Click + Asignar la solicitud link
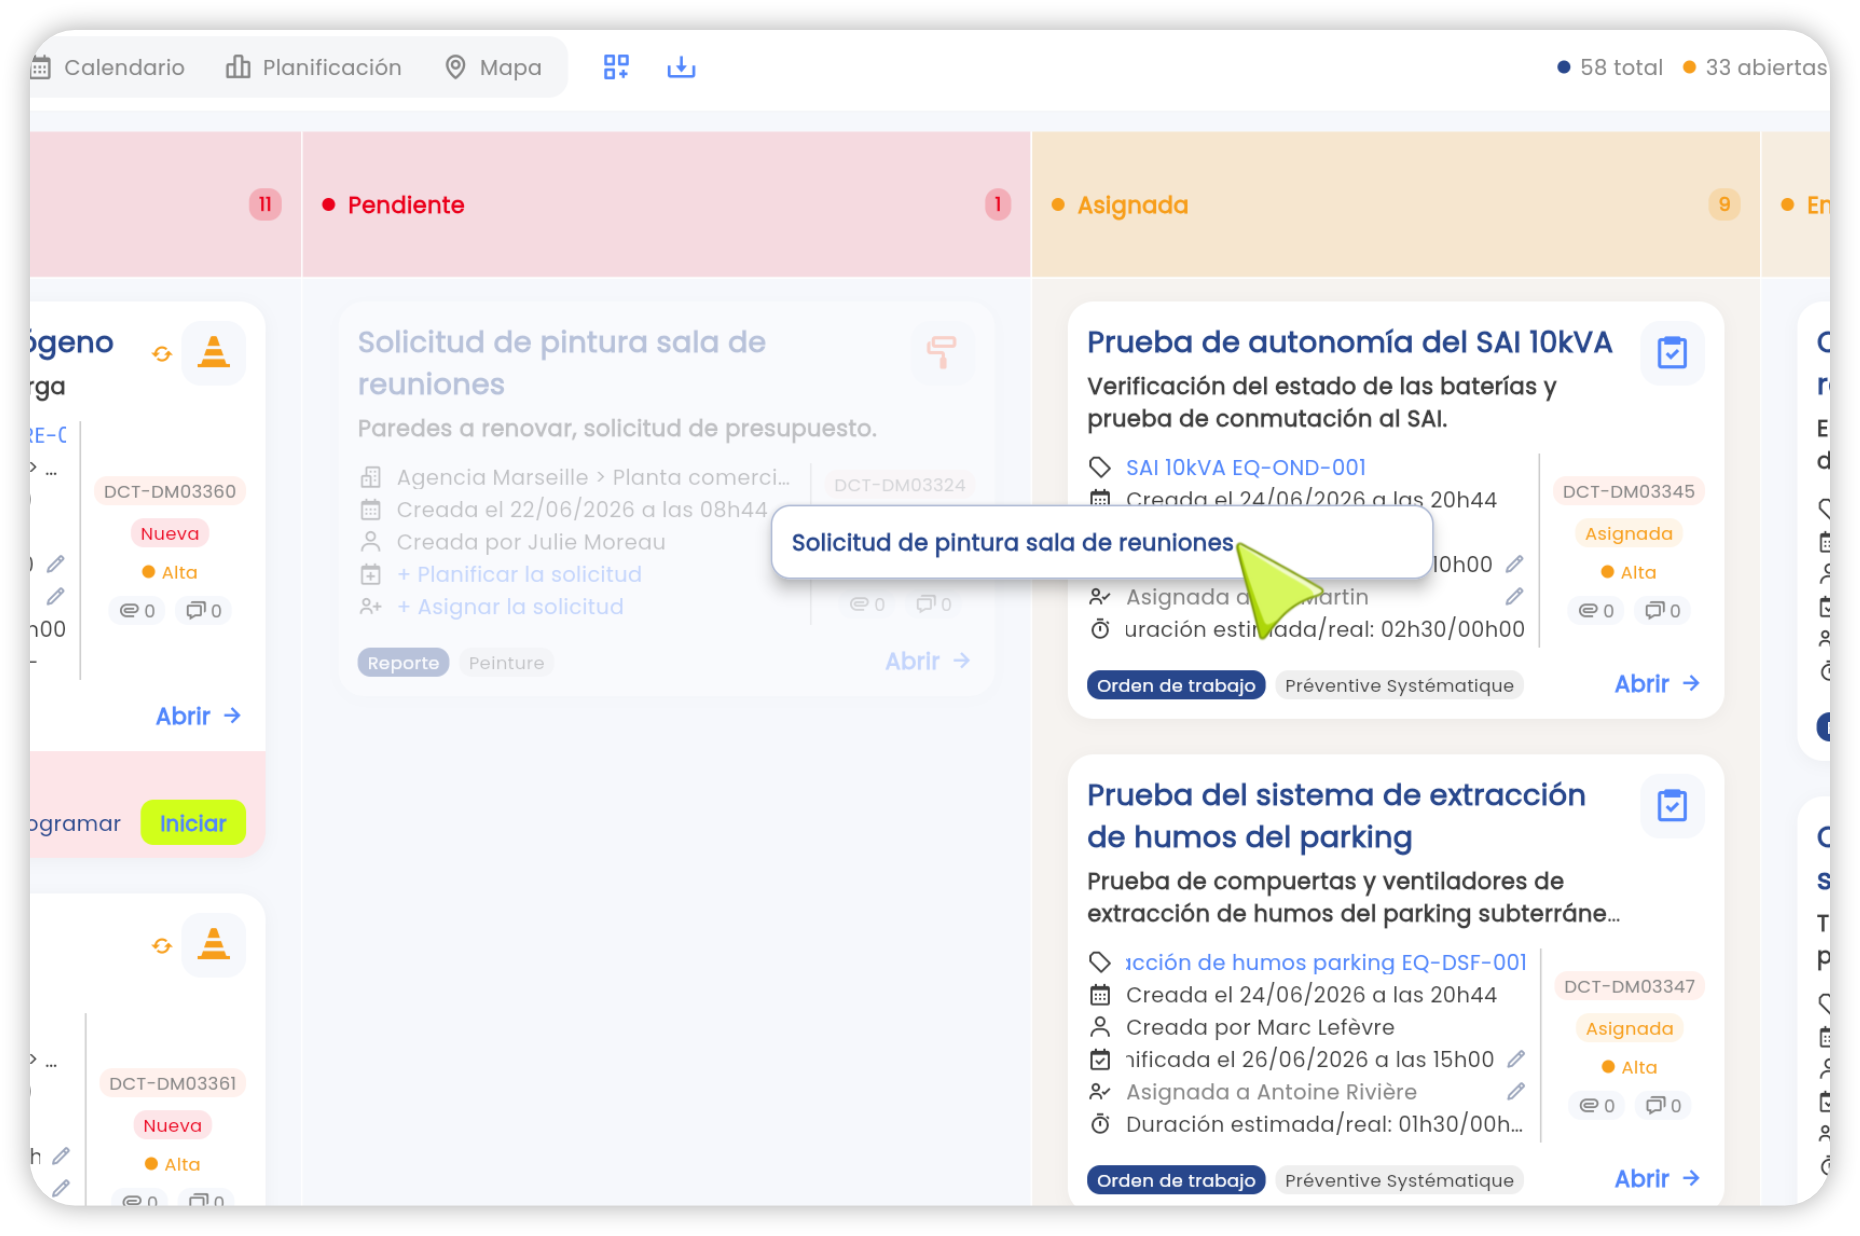The image size is (1860, 1236). [510, 606]
